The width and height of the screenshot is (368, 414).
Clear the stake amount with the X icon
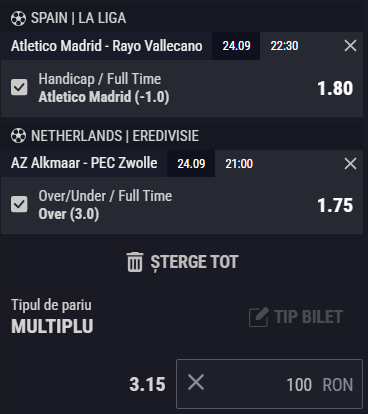pos(196,382)
